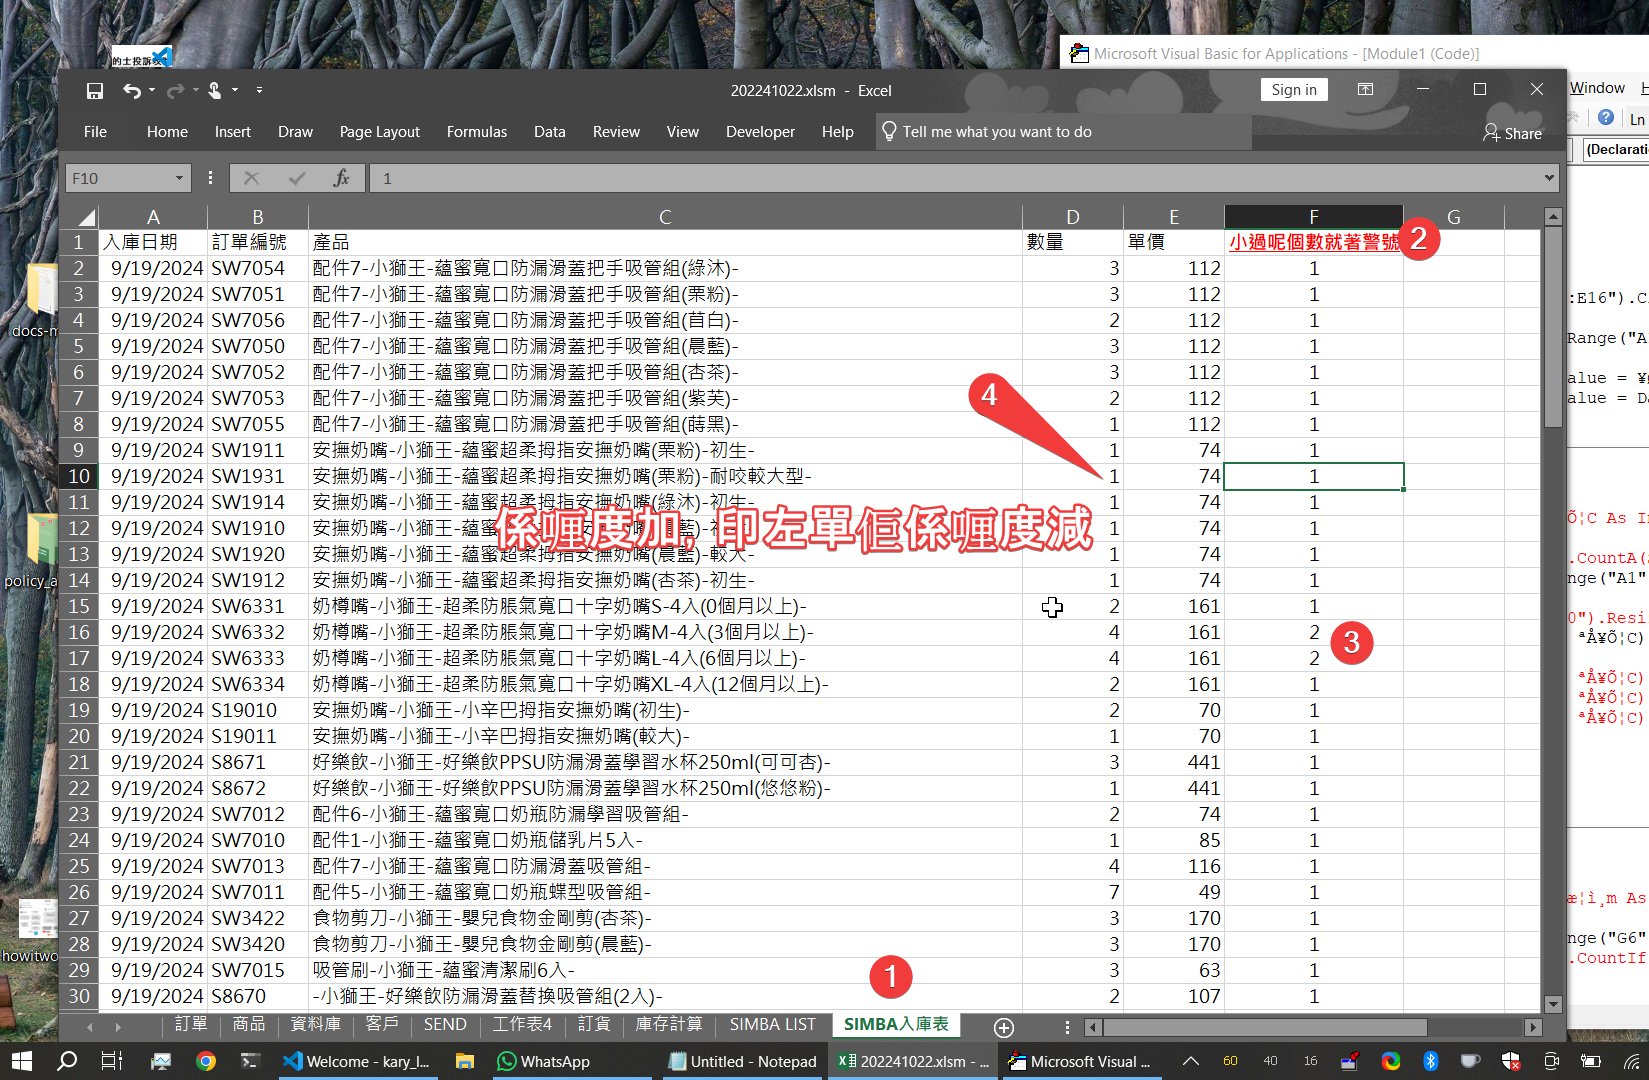Click the Insert Function fx icon
The width and height of the screenshot is (1649, 1080).
[341, 178]
